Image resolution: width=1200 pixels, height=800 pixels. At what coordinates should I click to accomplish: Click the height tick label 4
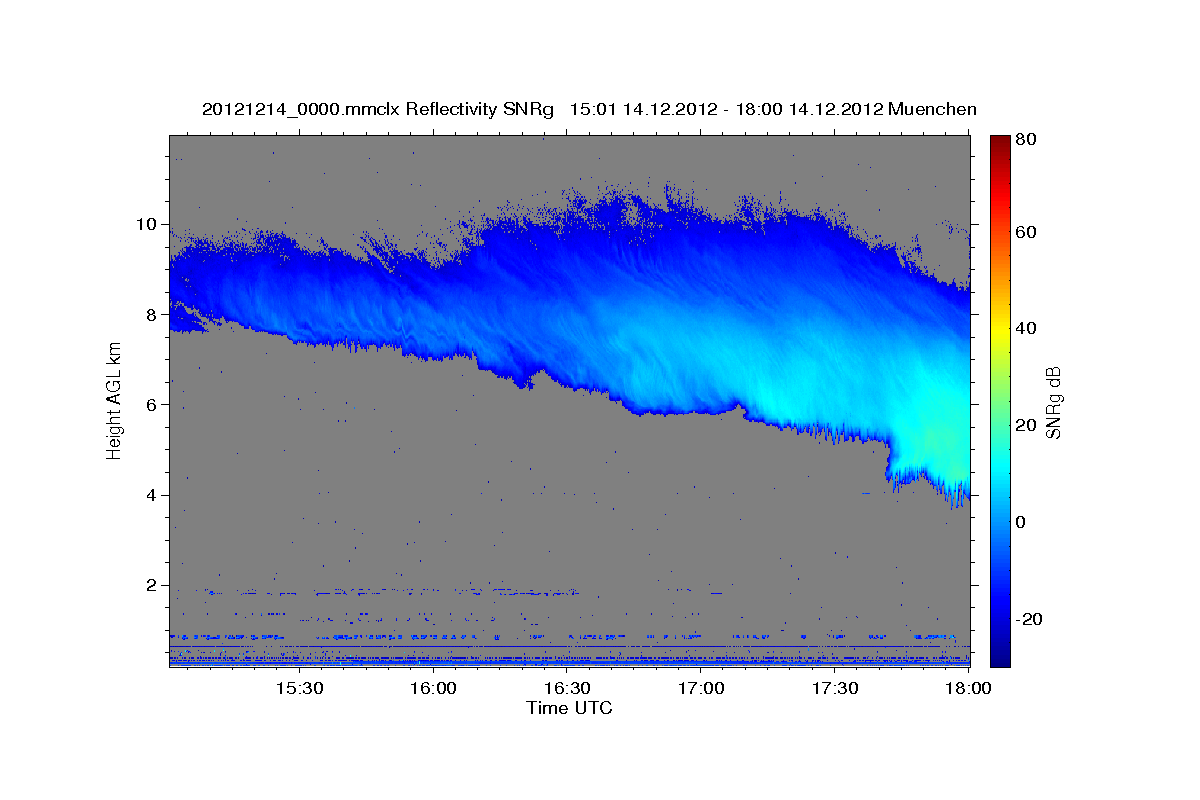click(153, 495)
